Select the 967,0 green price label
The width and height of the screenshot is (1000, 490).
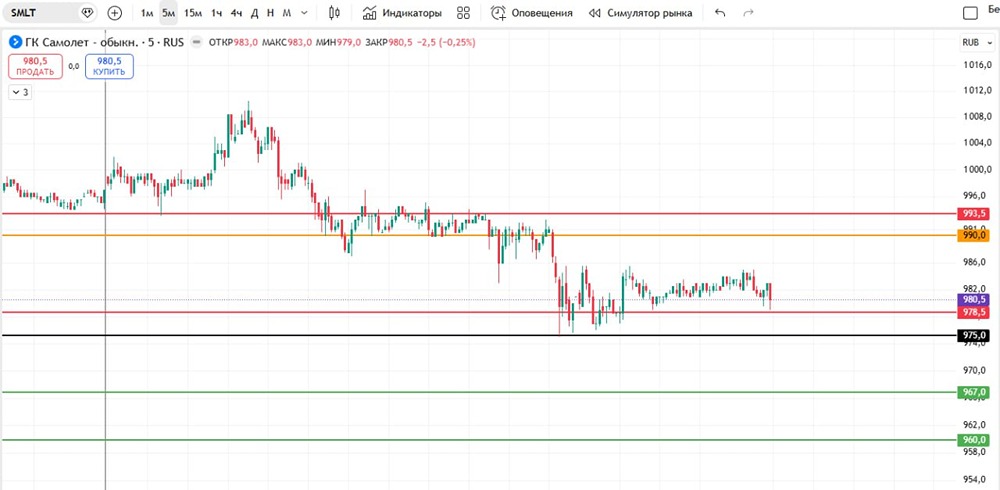(x=974, y=392)
